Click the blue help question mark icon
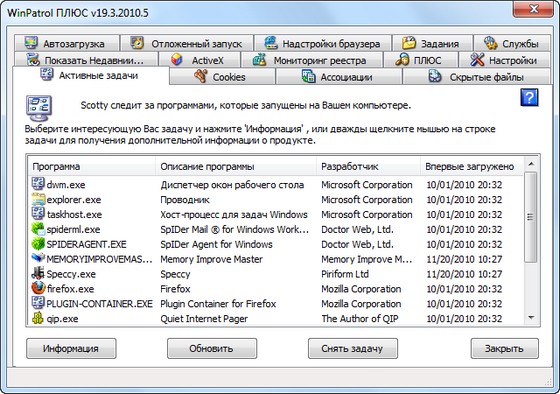This screenshot has height=394, width=560. click(x=529, y=98)
